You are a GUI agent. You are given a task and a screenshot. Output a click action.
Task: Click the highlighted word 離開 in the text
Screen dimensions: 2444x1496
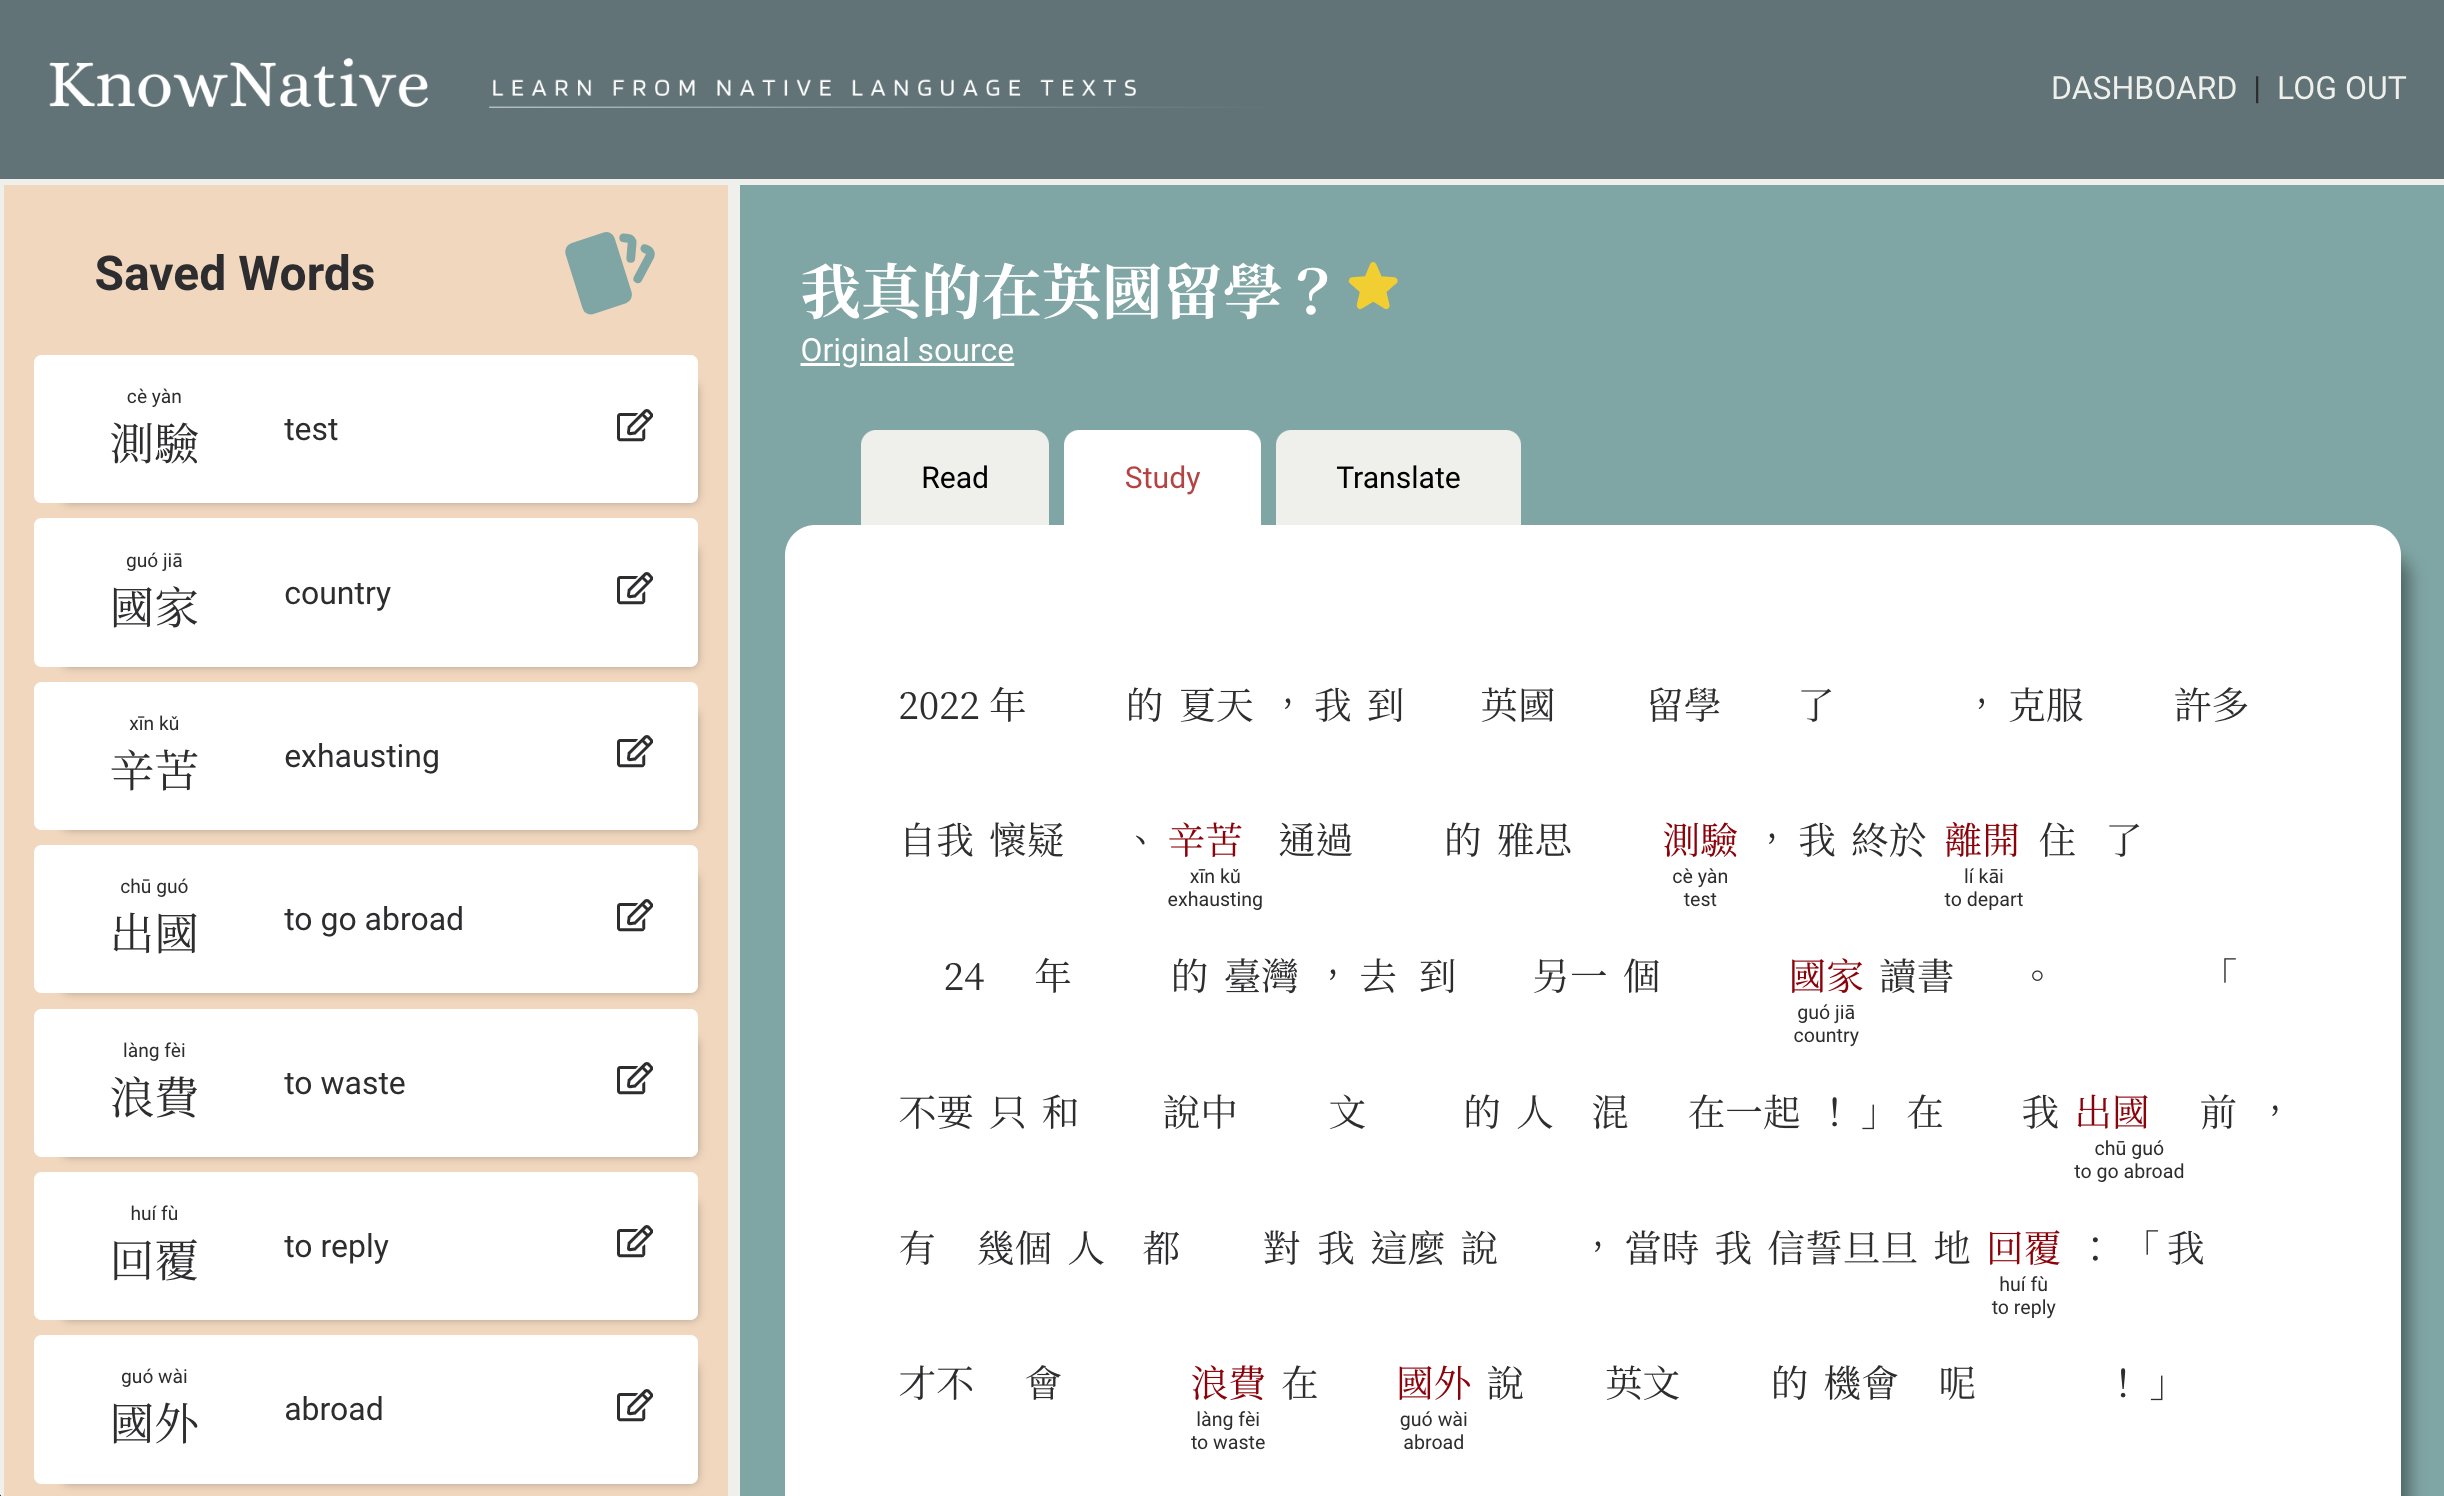coord(1981,840)
